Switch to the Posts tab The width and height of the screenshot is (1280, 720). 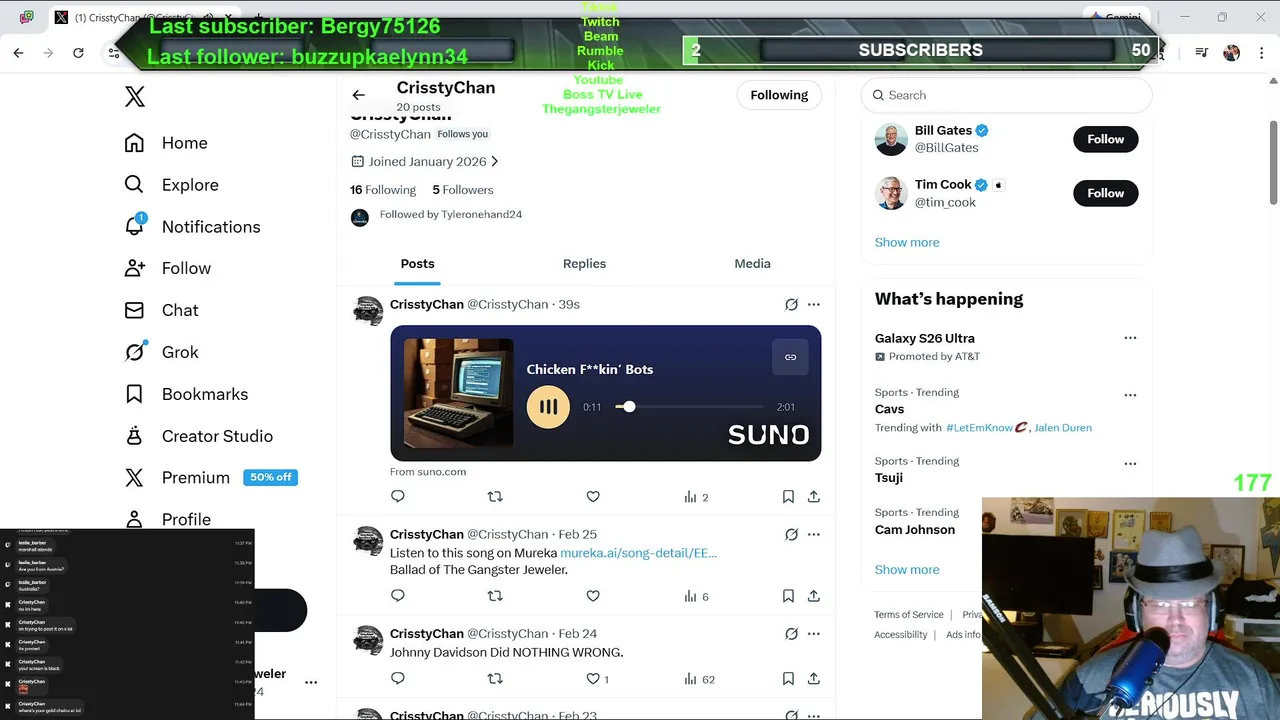(417, 264)
